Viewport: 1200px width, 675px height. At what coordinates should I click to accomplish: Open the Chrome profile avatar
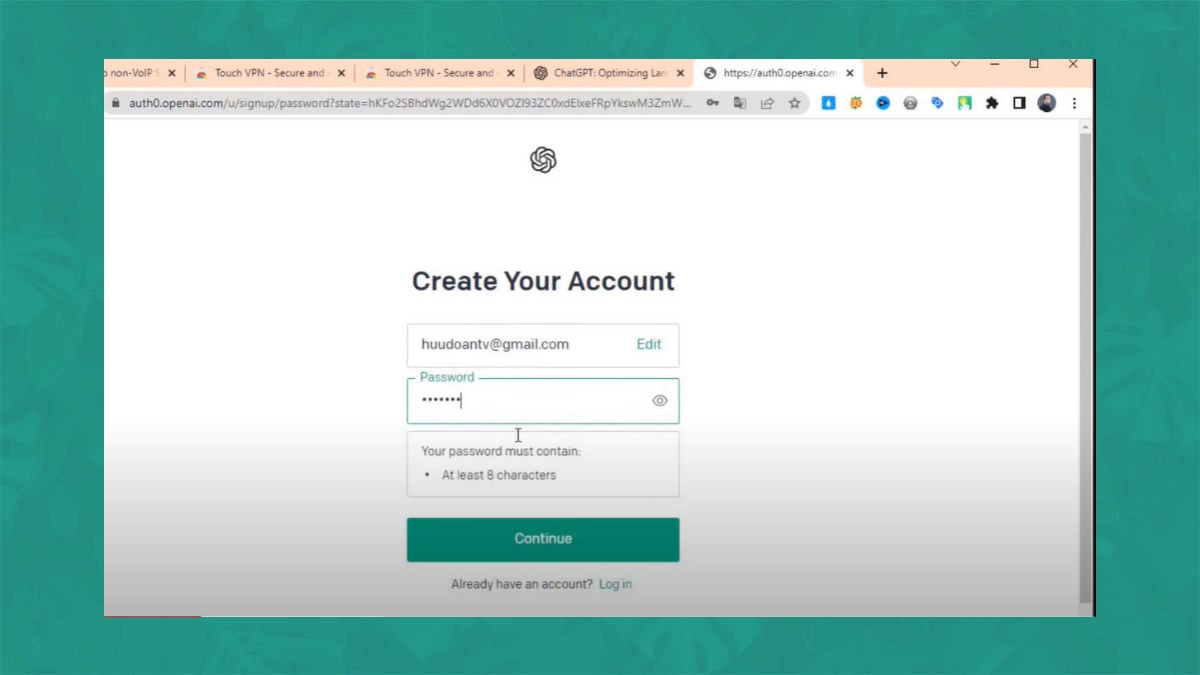coord(1047,103)
